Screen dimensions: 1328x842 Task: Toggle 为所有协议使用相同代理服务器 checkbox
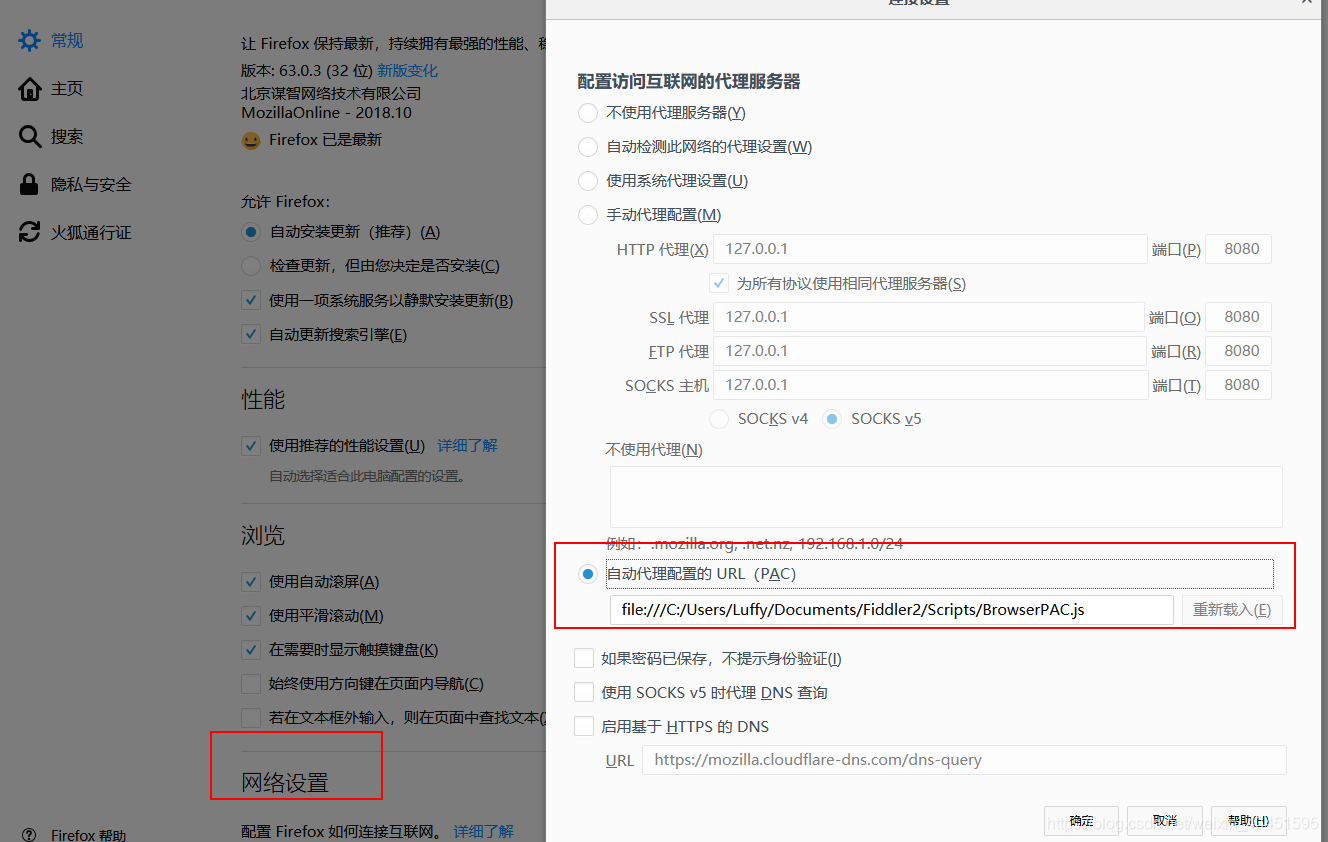coord(718,283)
